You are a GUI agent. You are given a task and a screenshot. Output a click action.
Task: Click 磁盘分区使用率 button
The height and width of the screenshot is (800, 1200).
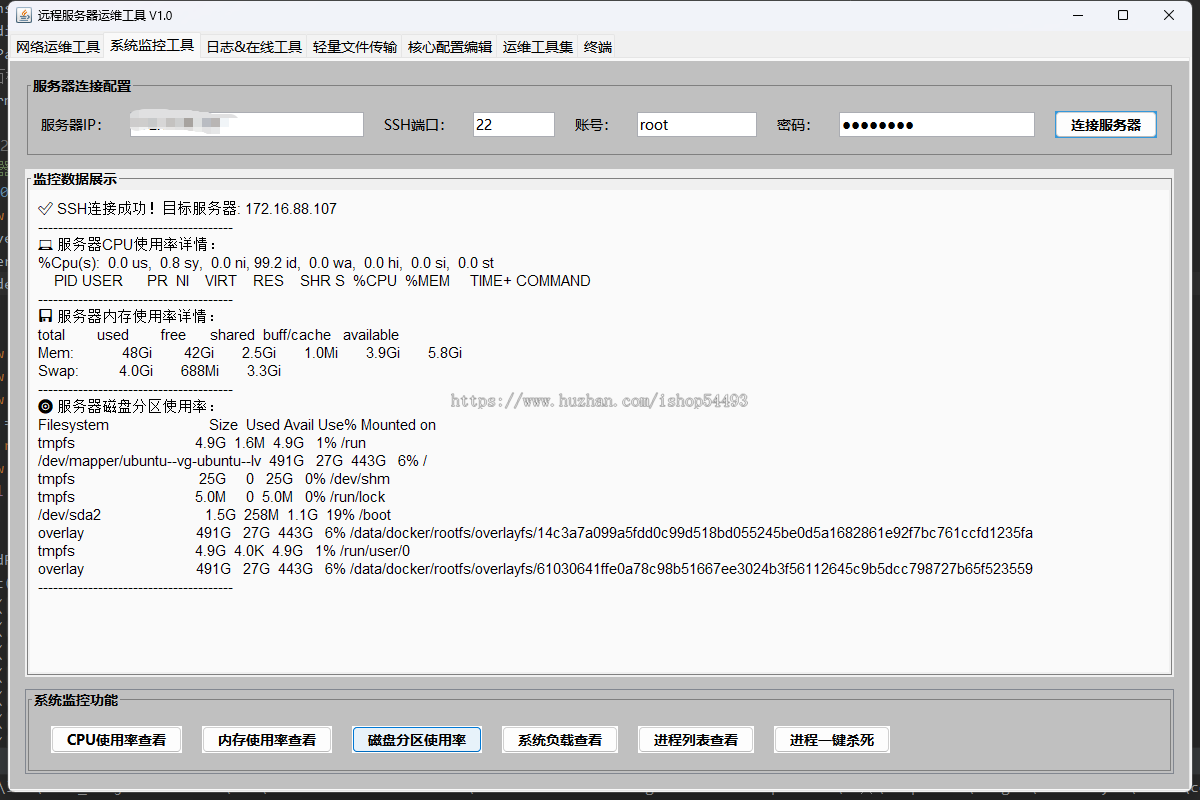pos(417,740)
